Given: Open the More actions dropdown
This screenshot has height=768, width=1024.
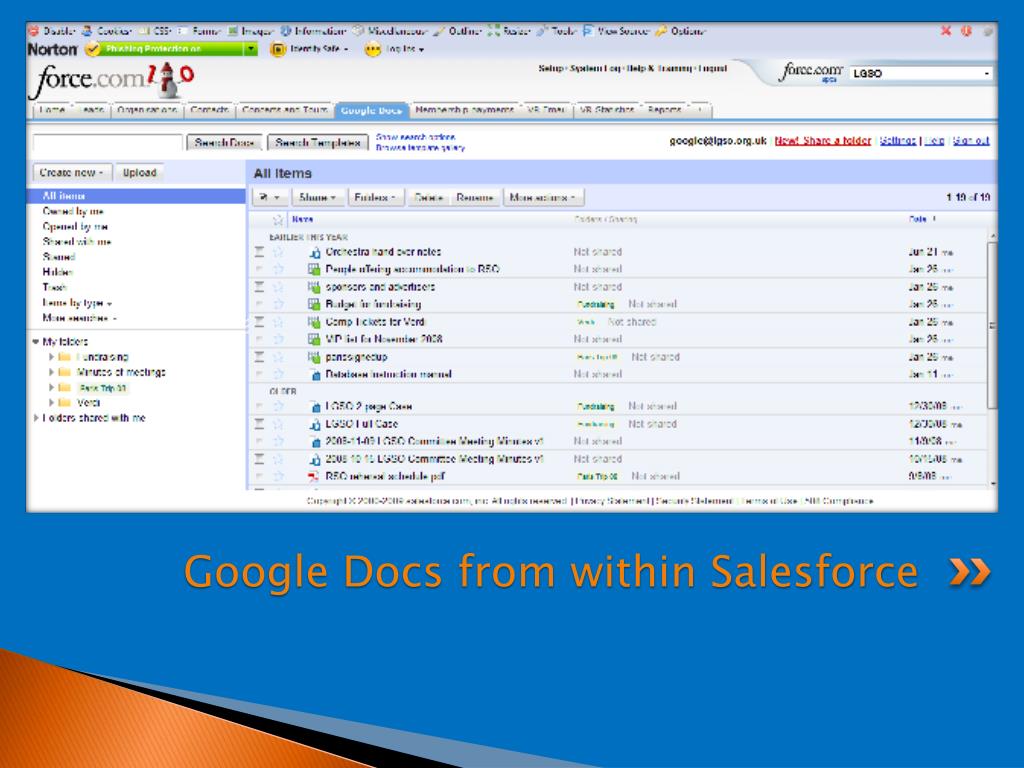Looking at the screenshot, I should point(543,197).
